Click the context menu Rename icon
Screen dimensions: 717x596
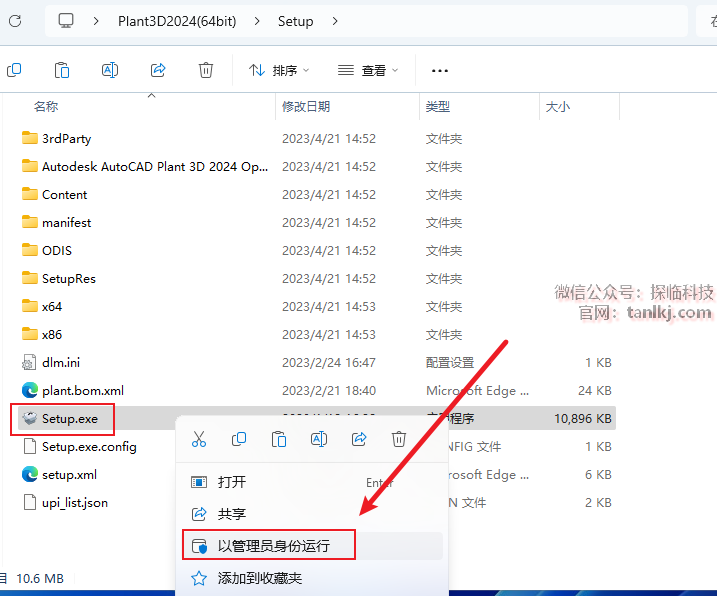pos(319,439)
